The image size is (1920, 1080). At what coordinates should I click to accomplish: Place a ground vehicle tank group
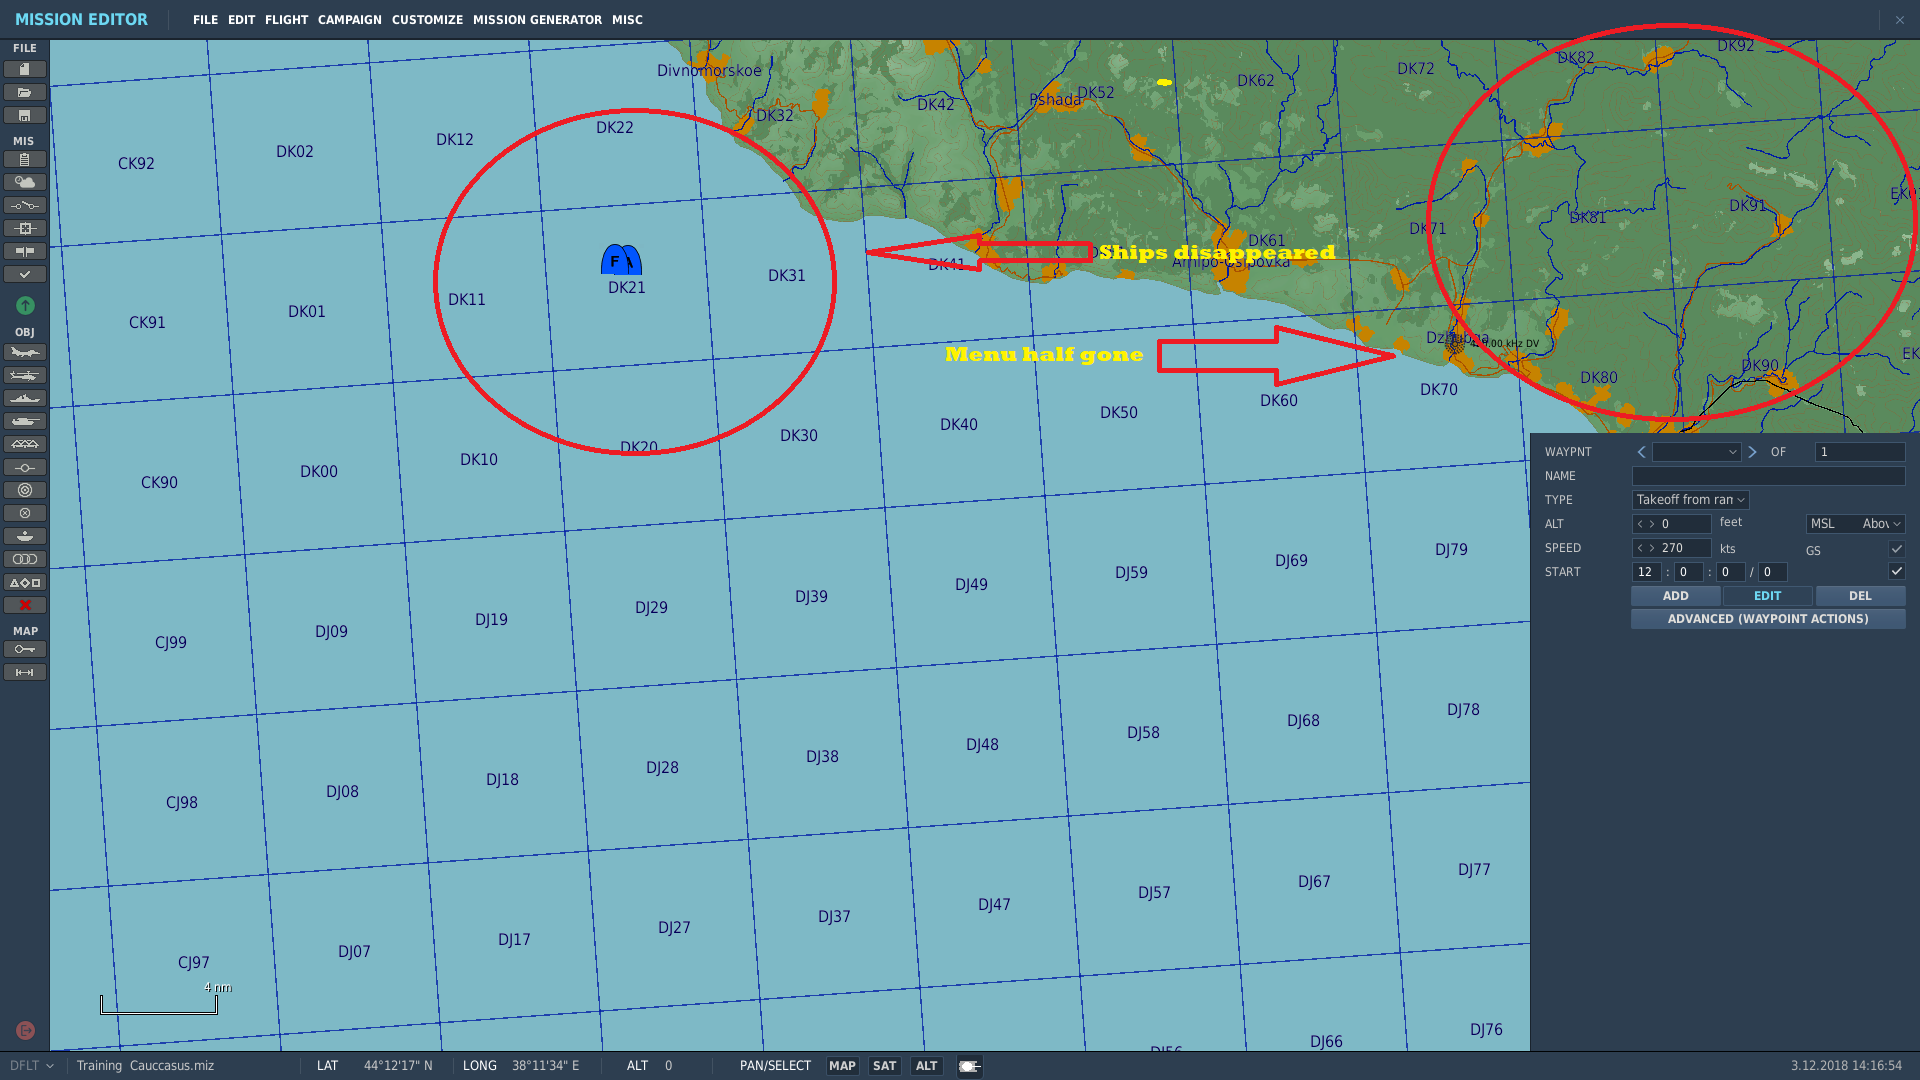tap(25, 421)
